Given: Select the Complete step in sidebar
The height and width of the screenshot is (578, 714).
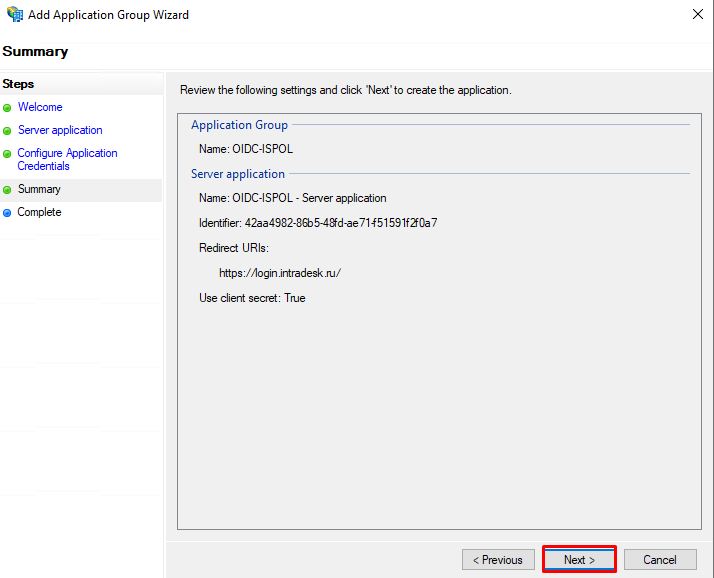Looking at the screenshot, I should pos(39,212).
